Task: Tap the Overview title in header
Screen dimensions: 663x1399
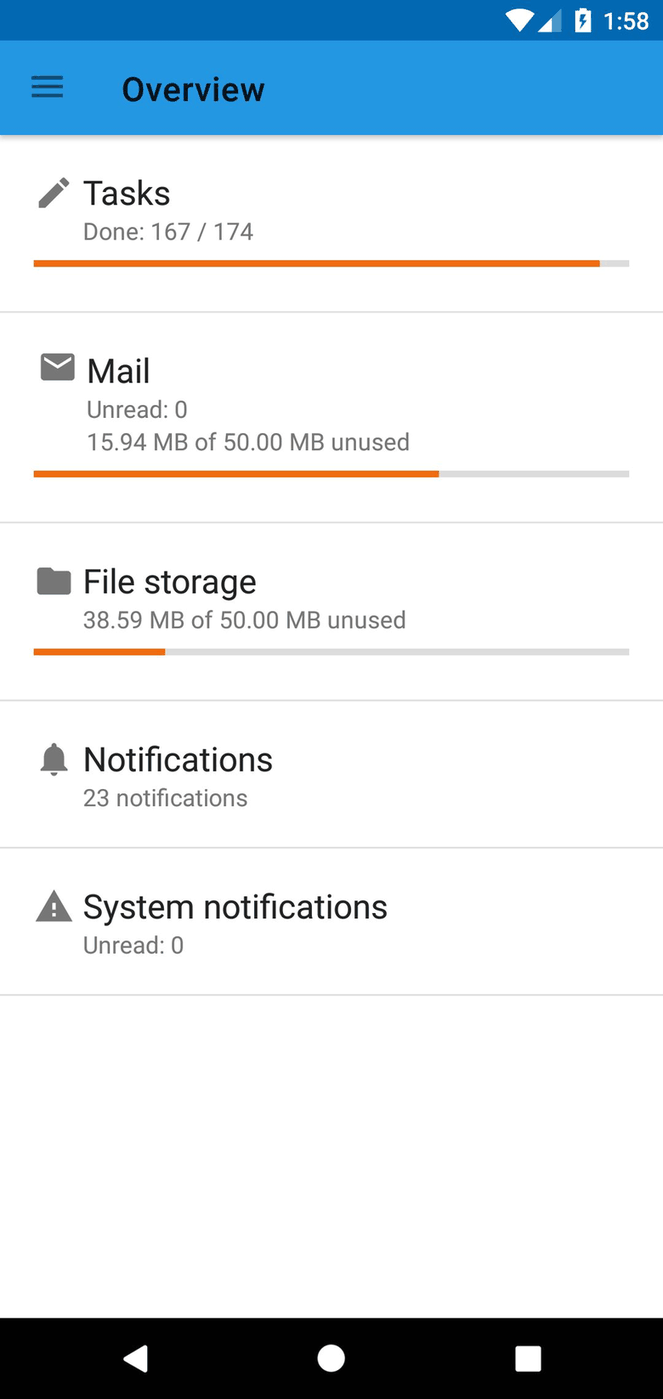Action: tap(193, 90)
